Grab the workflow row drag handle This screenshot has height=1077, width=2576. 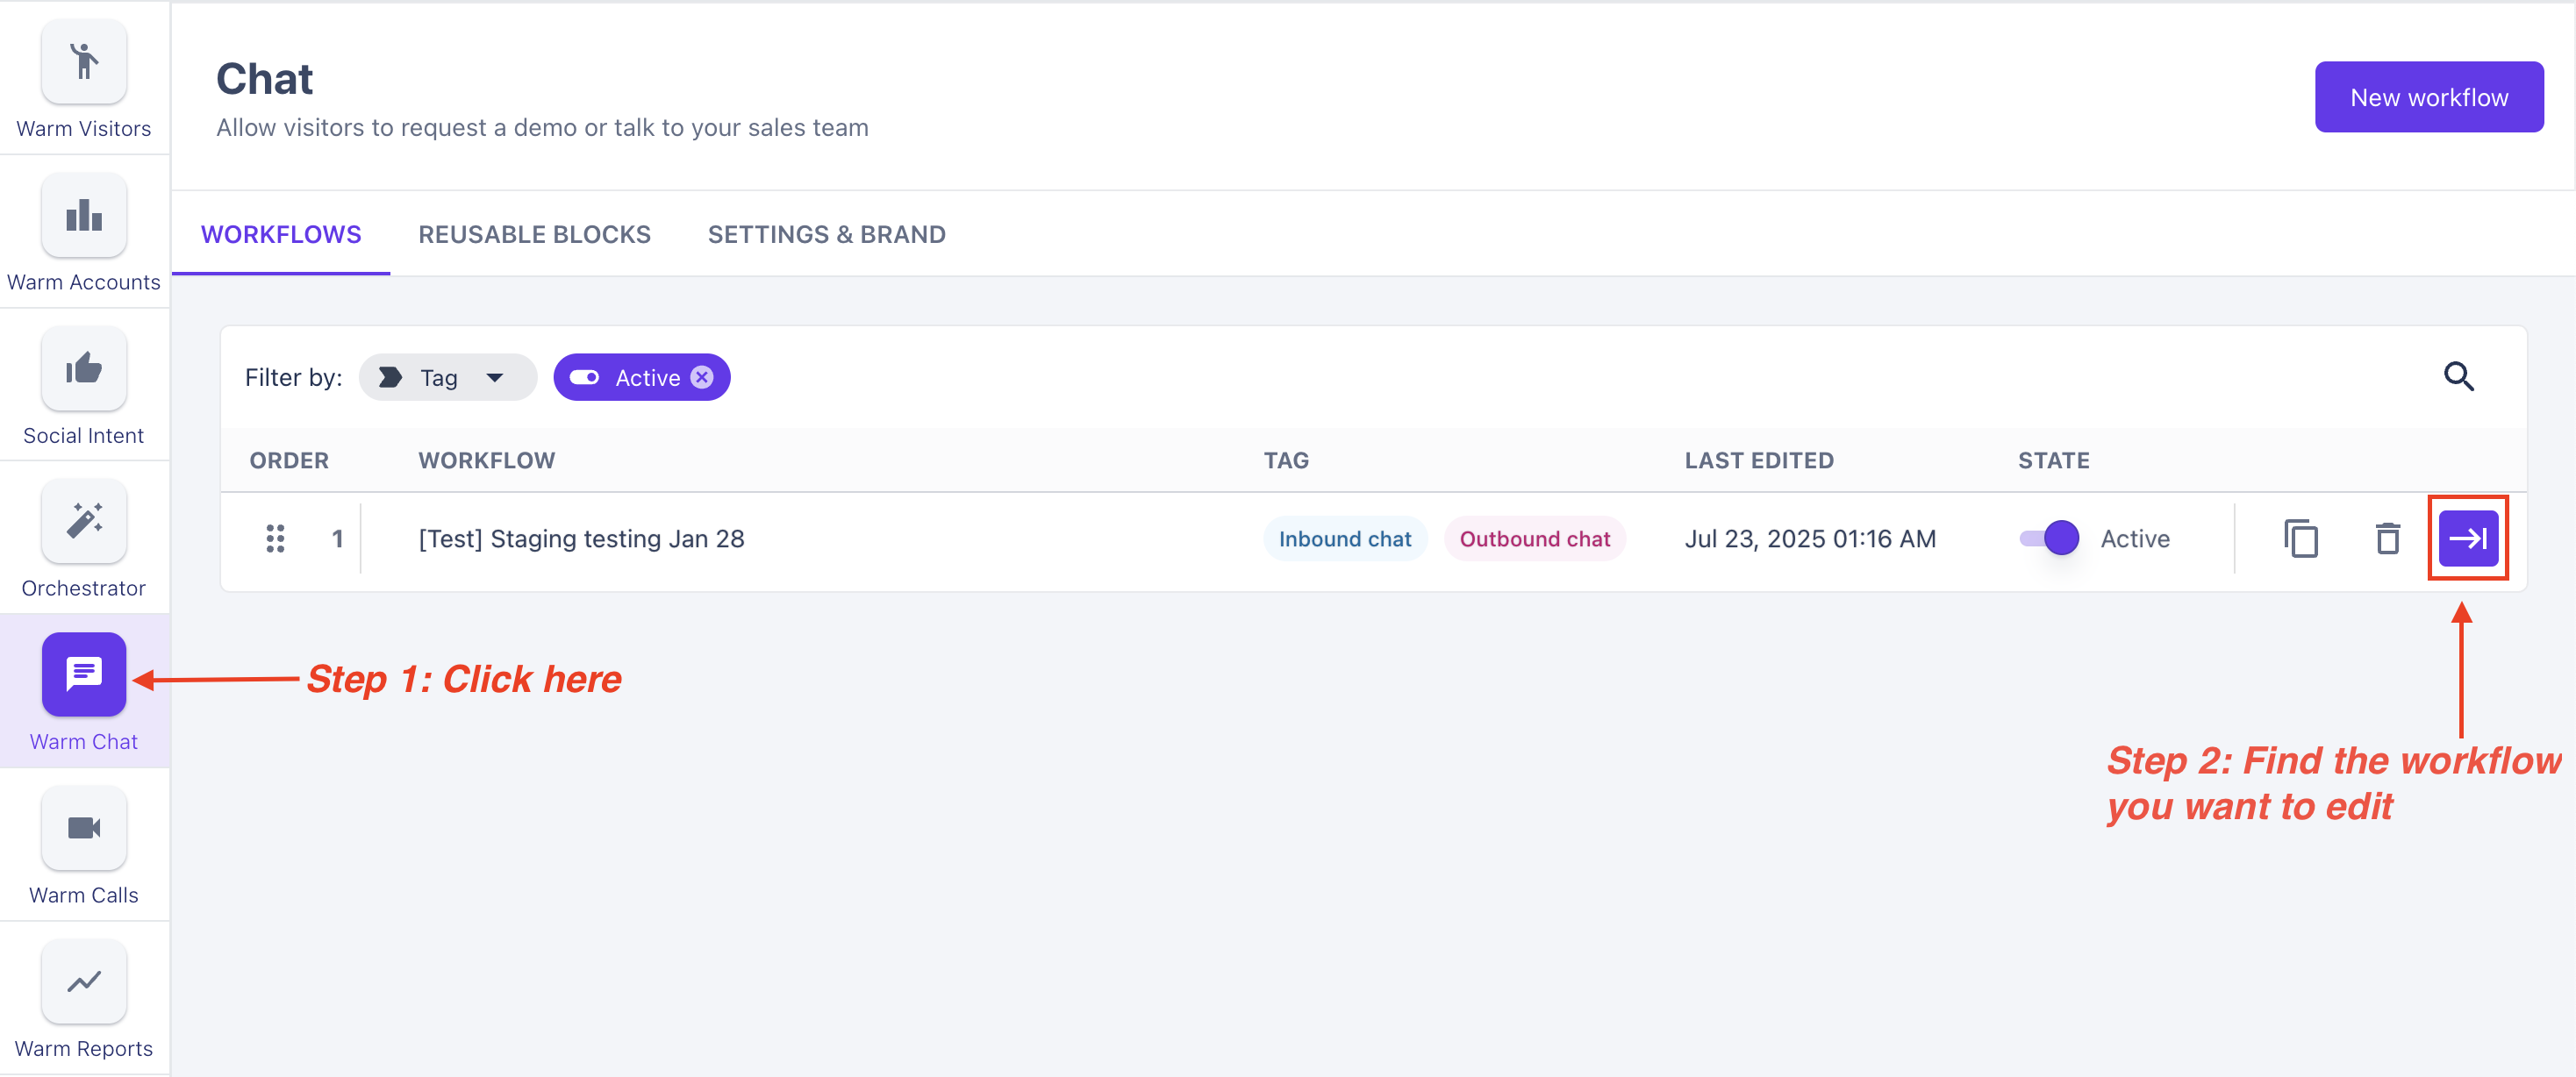point(275,539)
